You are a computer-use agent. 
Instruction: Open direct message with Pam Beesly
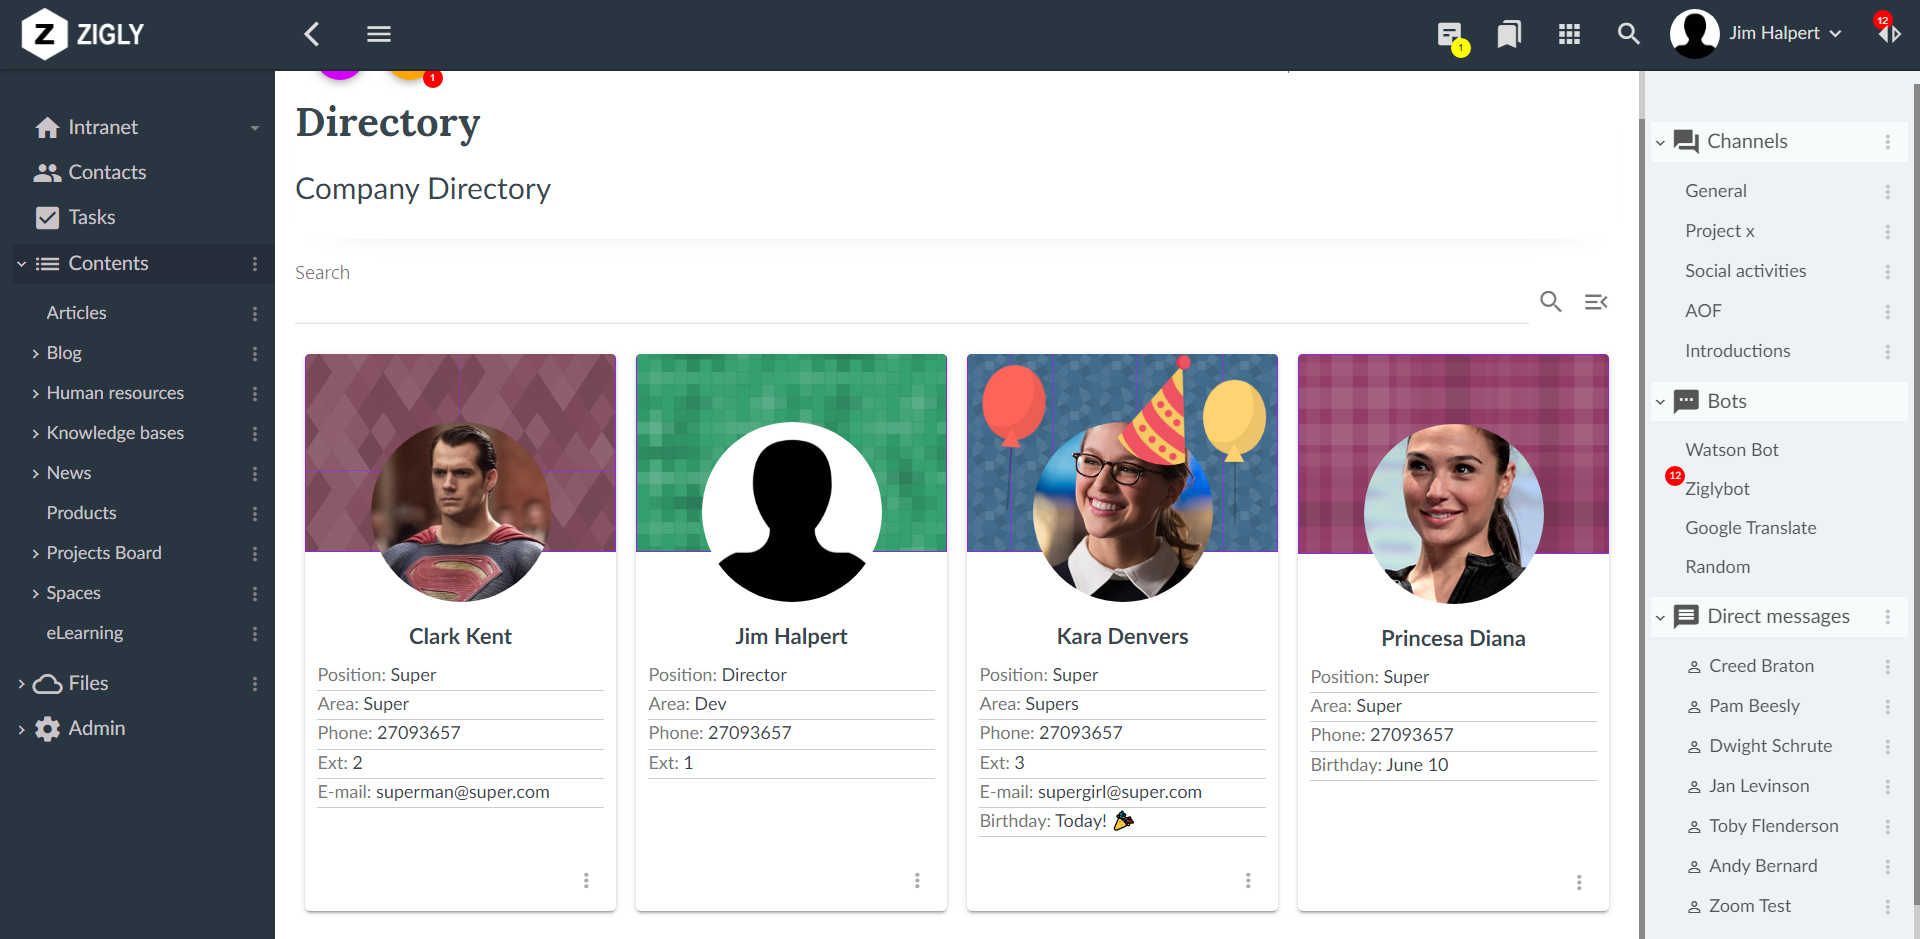click(1754, 706)
